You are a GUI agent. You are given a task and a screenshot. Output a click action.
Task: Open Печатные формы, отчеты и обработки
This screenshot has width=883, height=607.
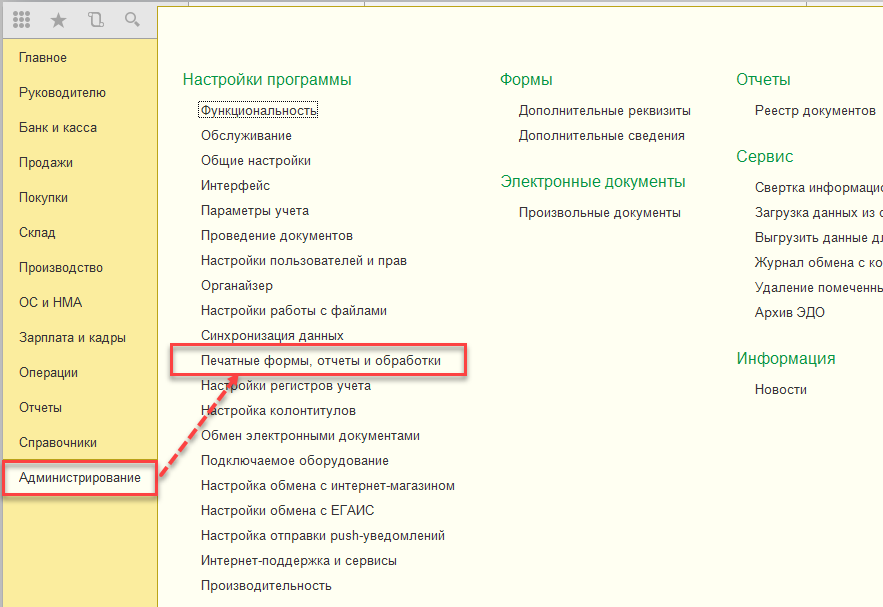coord(321,360)
